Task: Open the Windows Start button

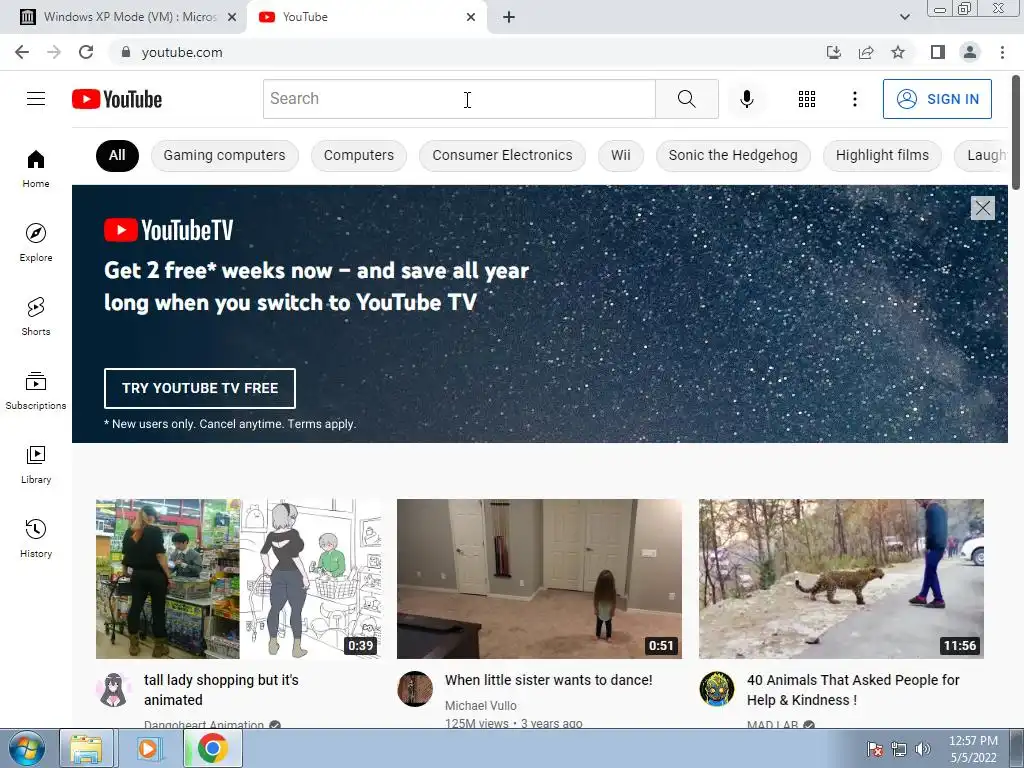Action: point(26,748)
